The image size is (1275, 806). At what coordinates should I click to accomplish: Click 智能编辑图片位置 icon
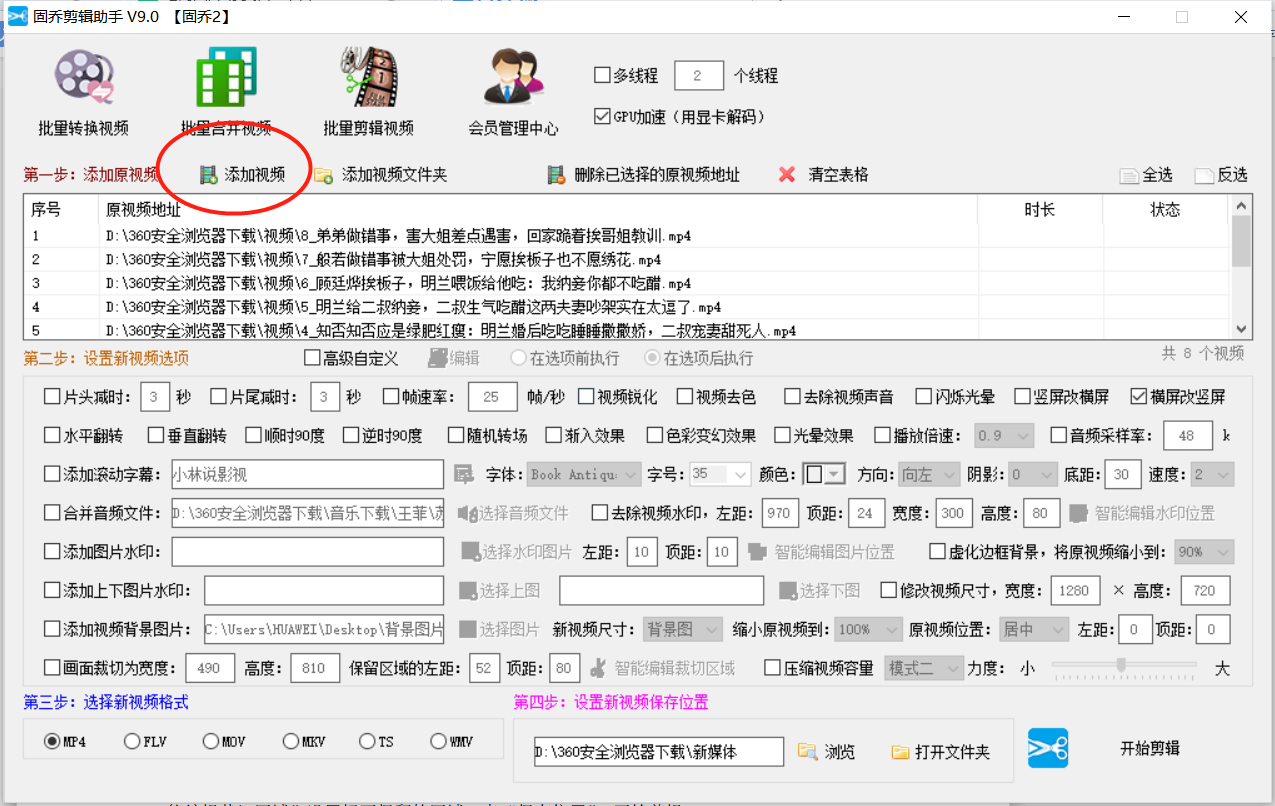click(757, 552)
